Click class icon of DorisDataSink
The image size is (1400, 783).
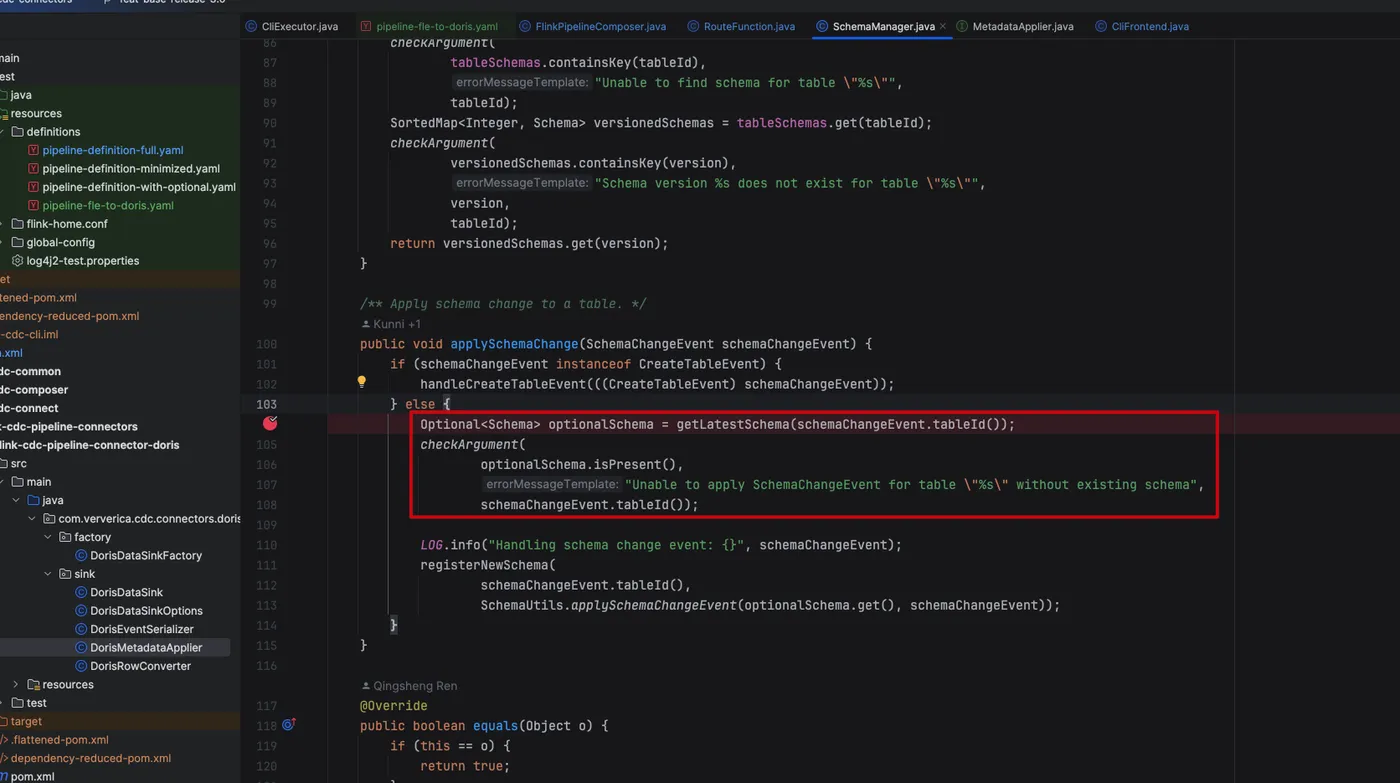click(81, 592)
